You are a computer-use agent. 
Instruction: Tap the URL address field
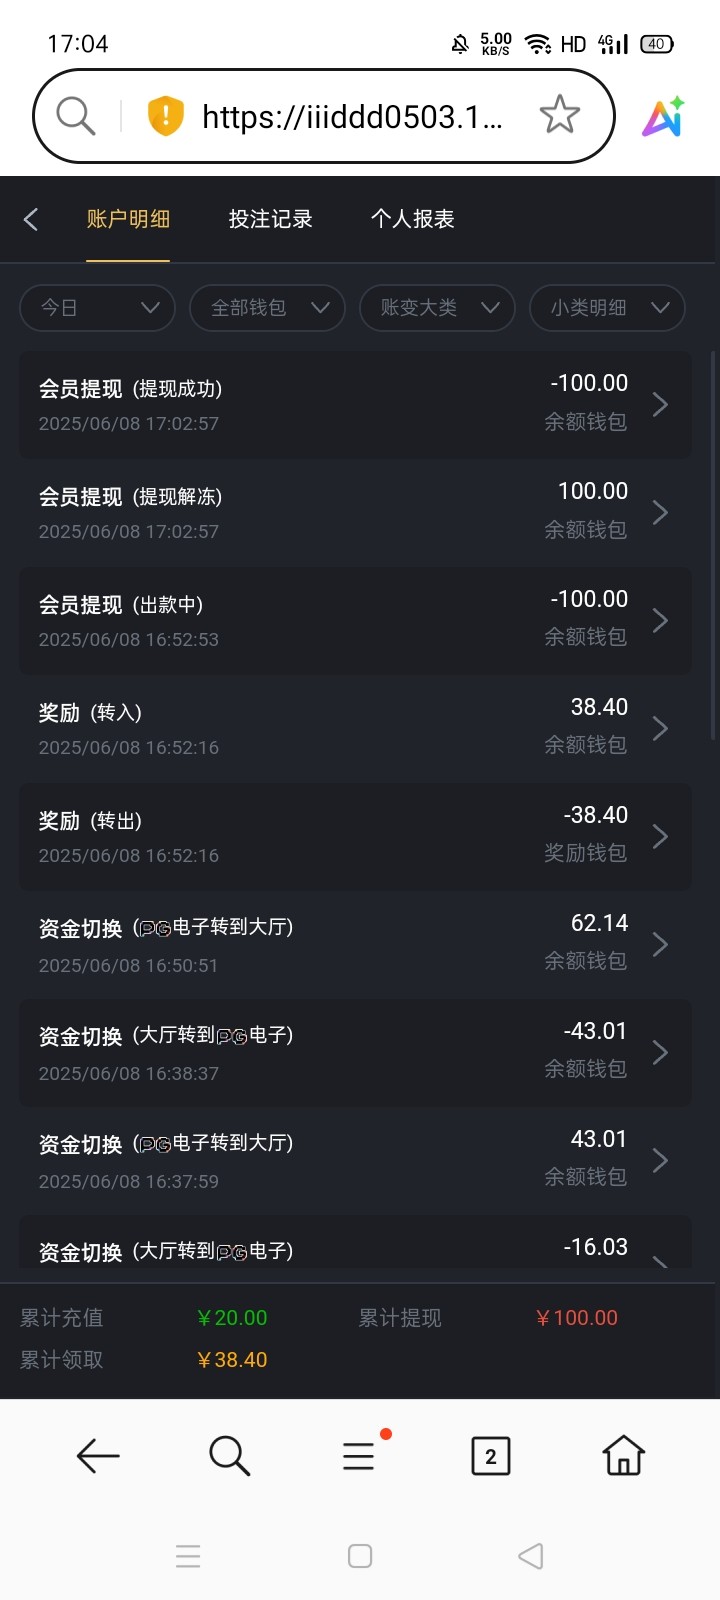tap(352, 117)
